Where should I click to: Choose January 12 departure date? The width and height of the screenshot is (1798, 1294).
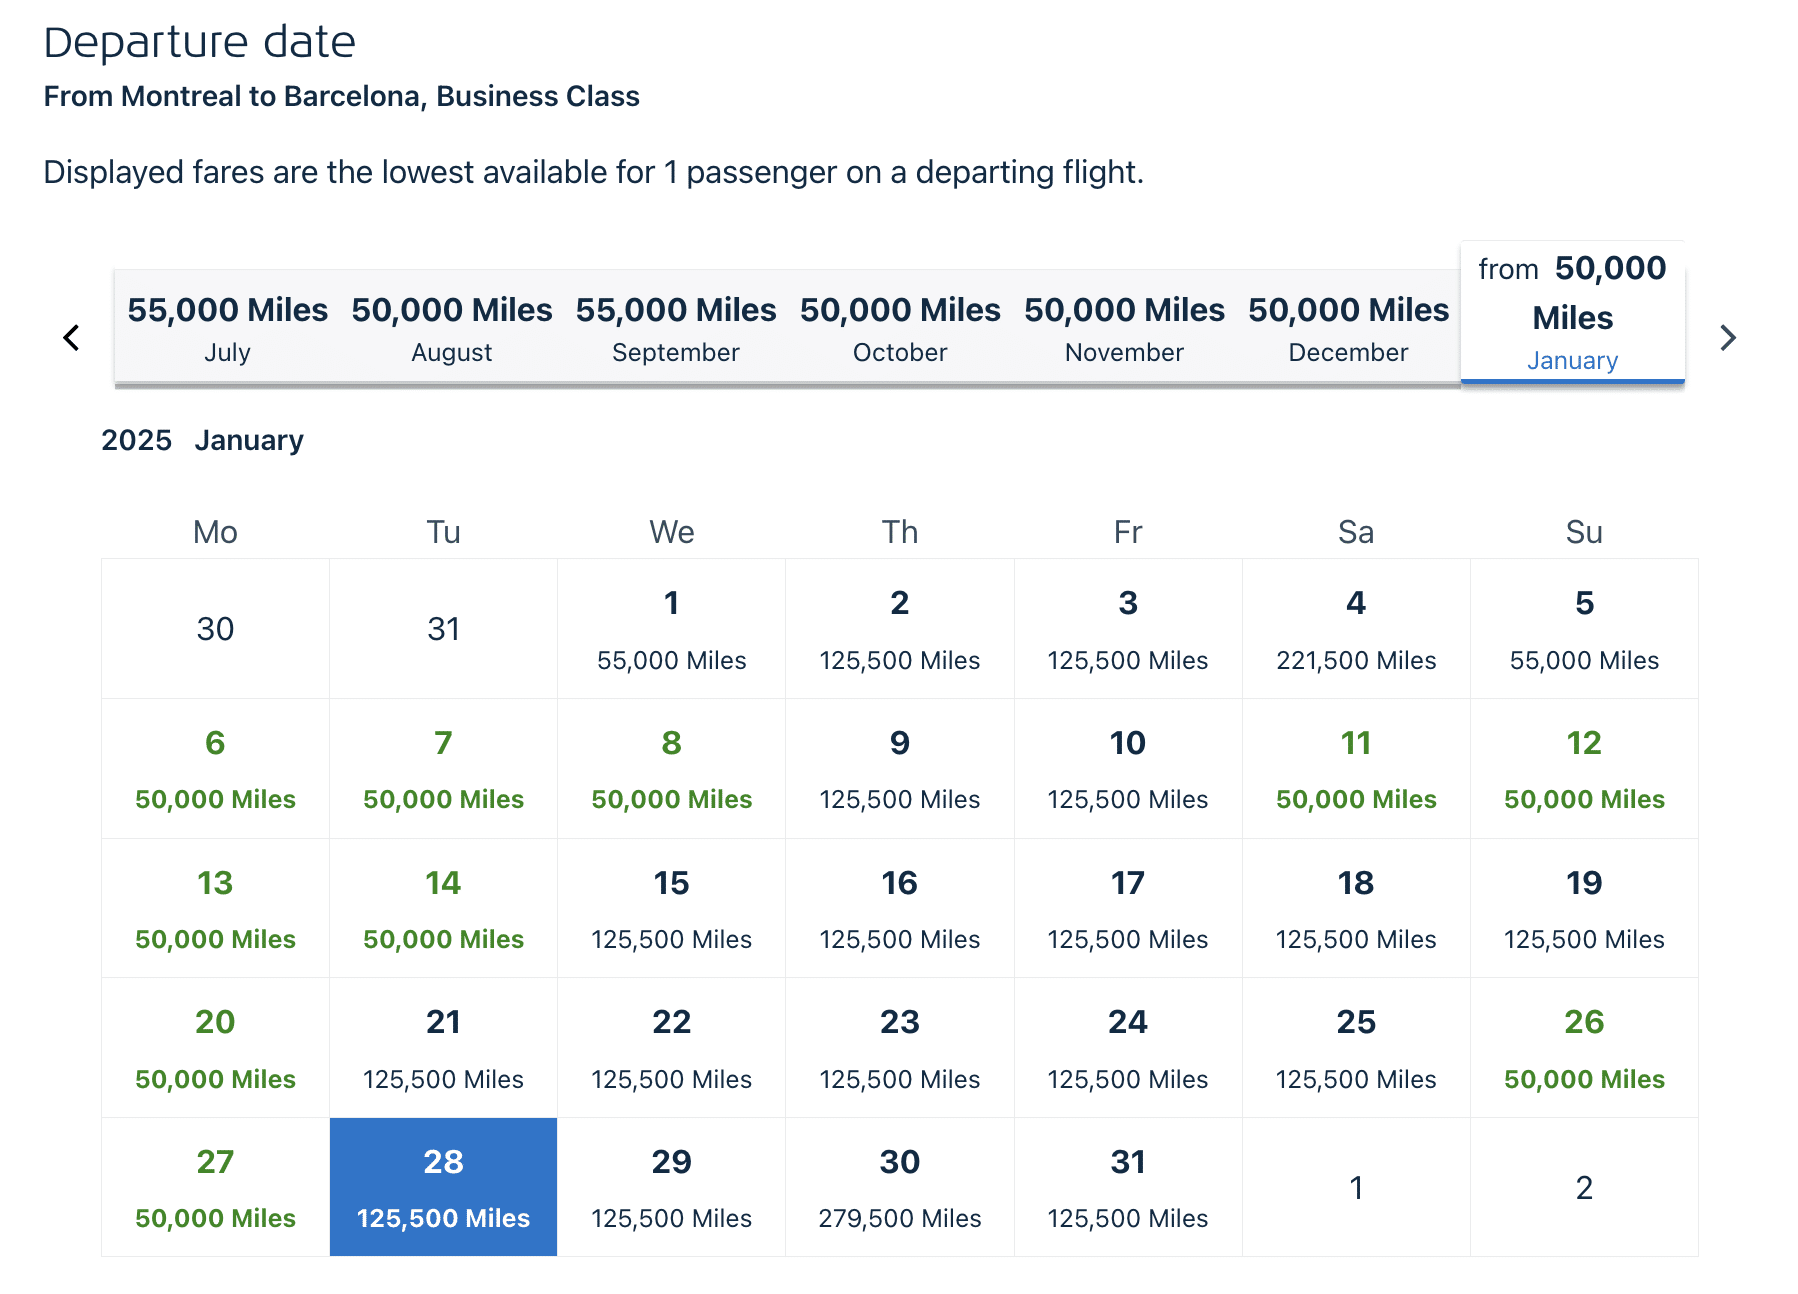(1583, 769)
